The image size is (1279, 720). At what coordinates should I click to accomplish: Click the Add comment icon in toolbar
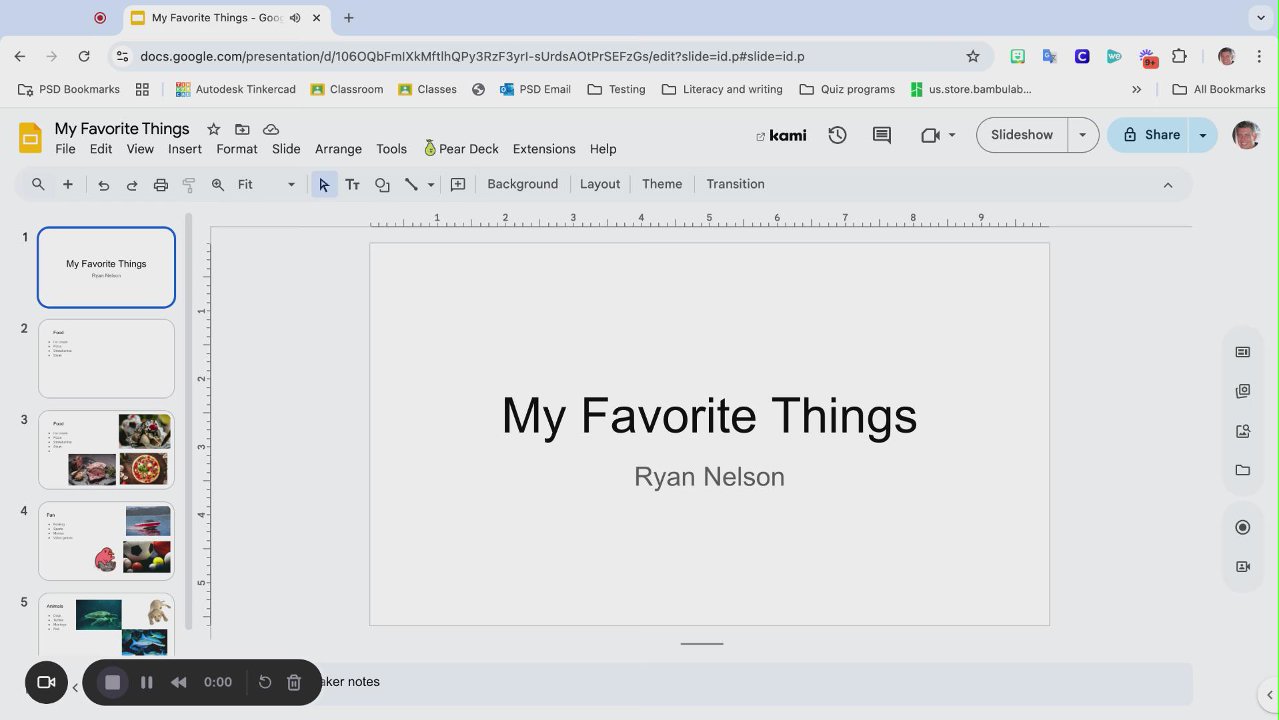(458, 184)
